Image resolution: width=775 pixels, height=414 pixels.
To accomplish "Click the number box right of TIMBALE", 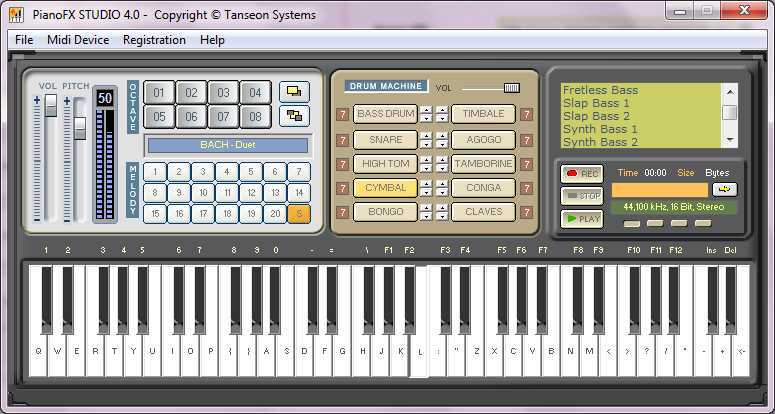I will 527,115.
